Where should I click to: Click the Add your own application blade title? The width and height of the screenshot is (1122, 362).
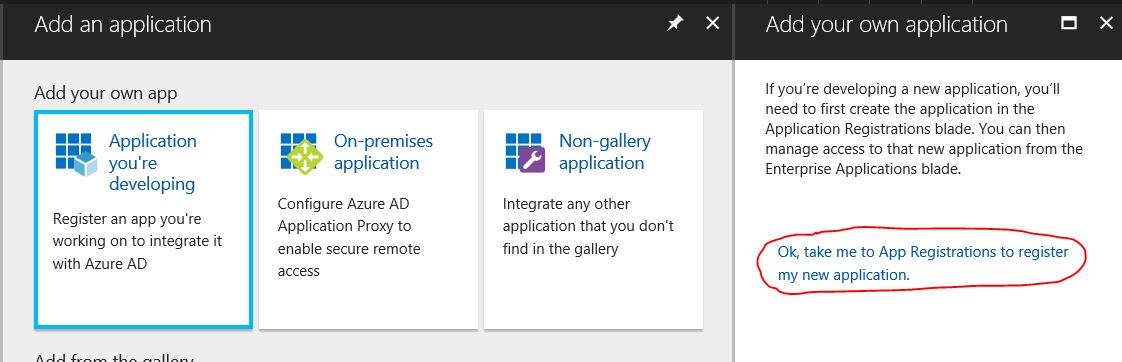coord(887,24)
